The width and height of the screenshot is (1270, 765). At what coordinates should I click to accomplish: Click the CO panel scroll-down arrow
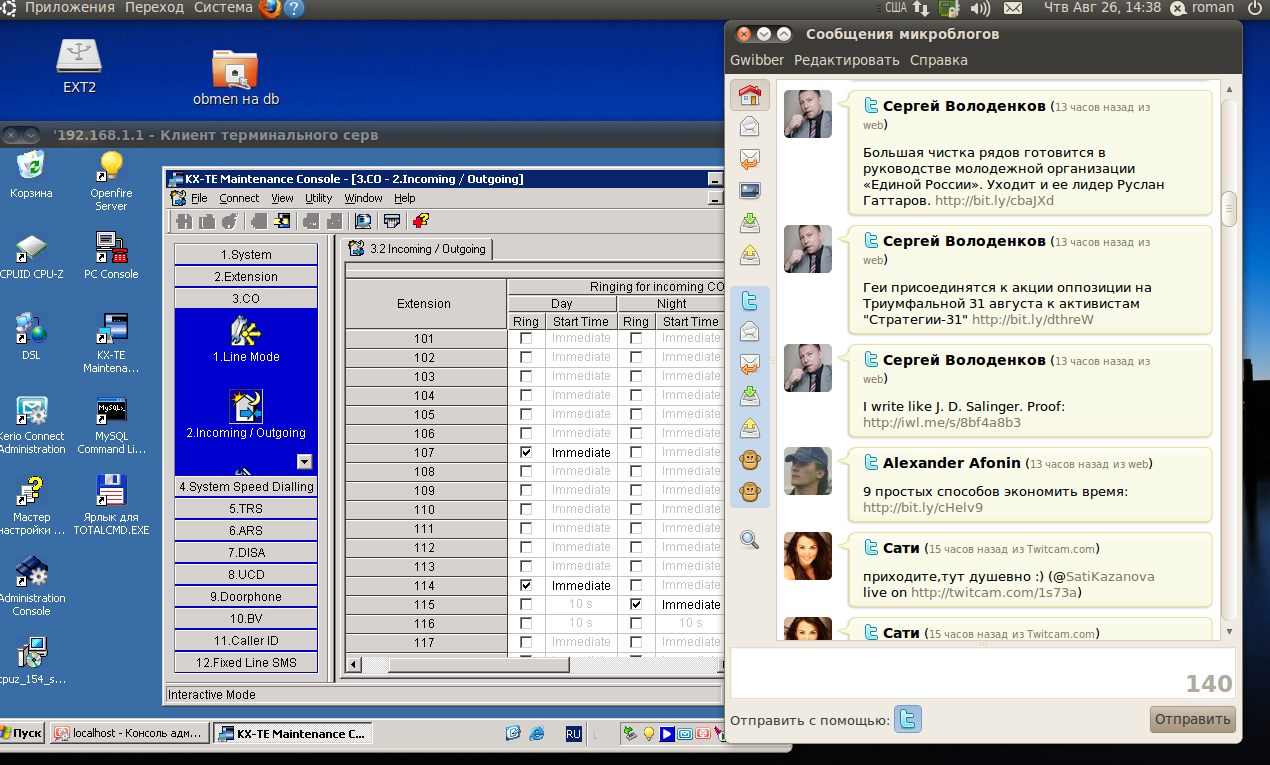point(305,462)
